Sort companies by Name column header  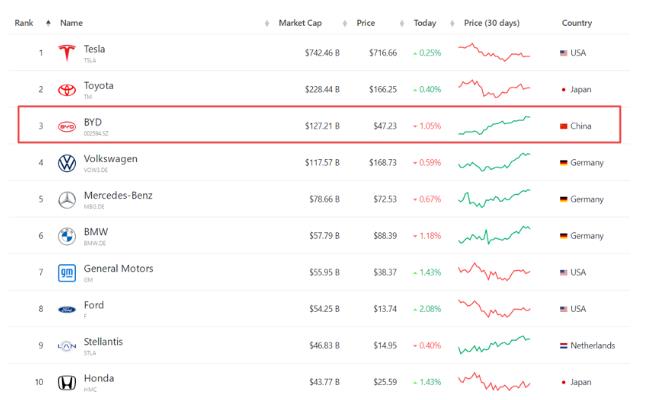coord(71,22)
